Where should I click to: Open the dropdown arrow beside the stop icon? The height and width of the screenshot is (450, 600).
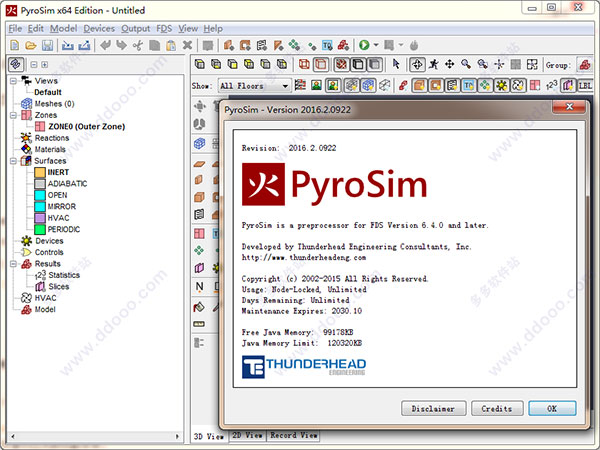pos(401,45)
